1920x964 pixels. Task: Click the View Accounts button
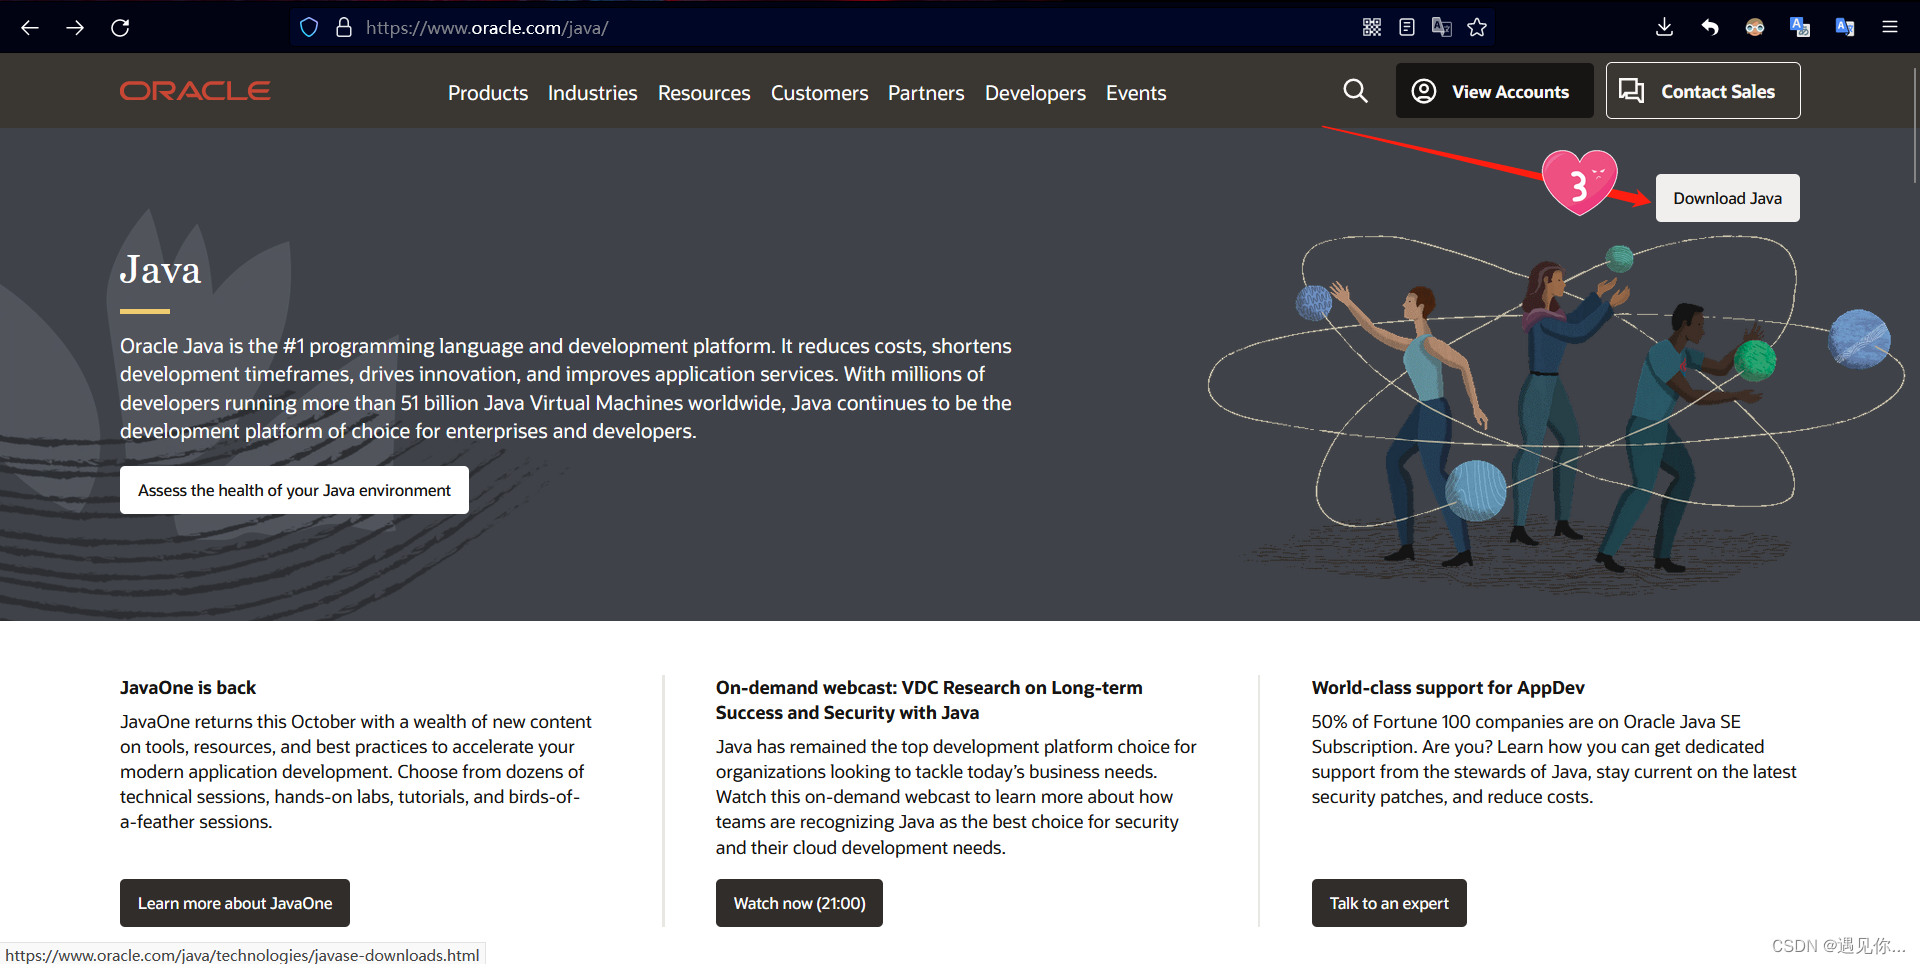1494,91
